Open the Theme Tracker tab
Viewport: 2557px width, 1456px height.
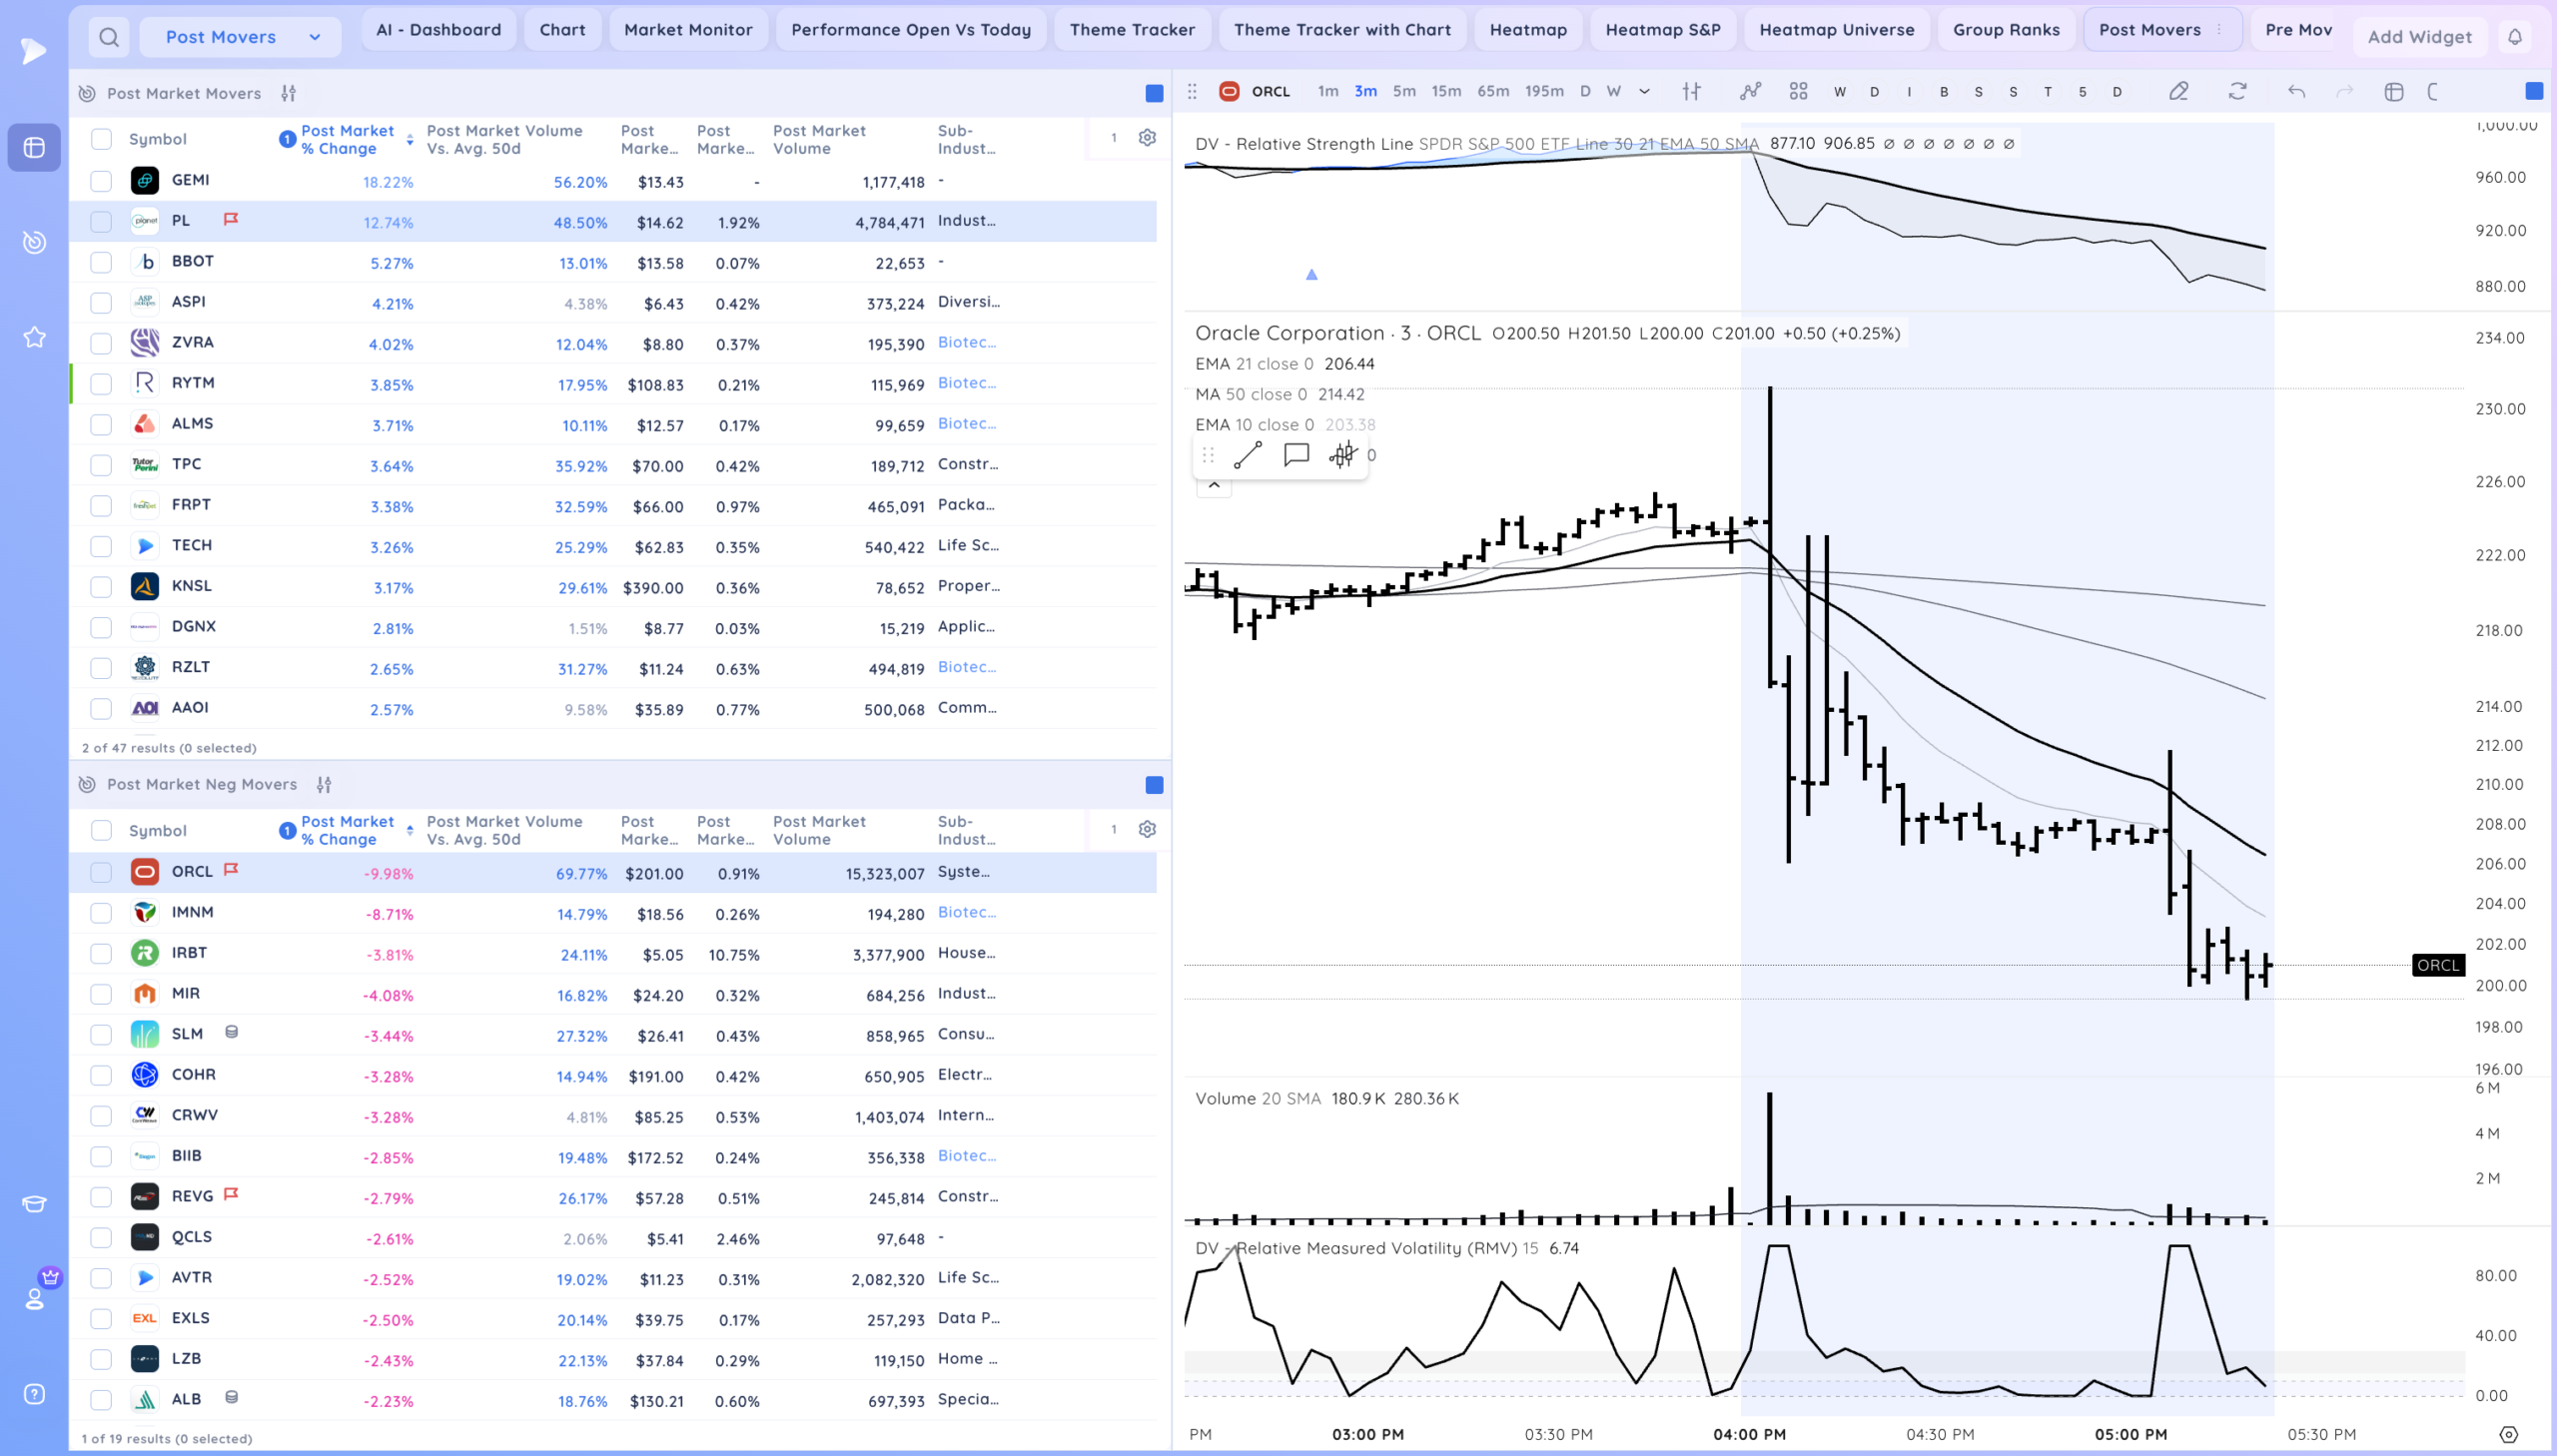pos(1131,30)
